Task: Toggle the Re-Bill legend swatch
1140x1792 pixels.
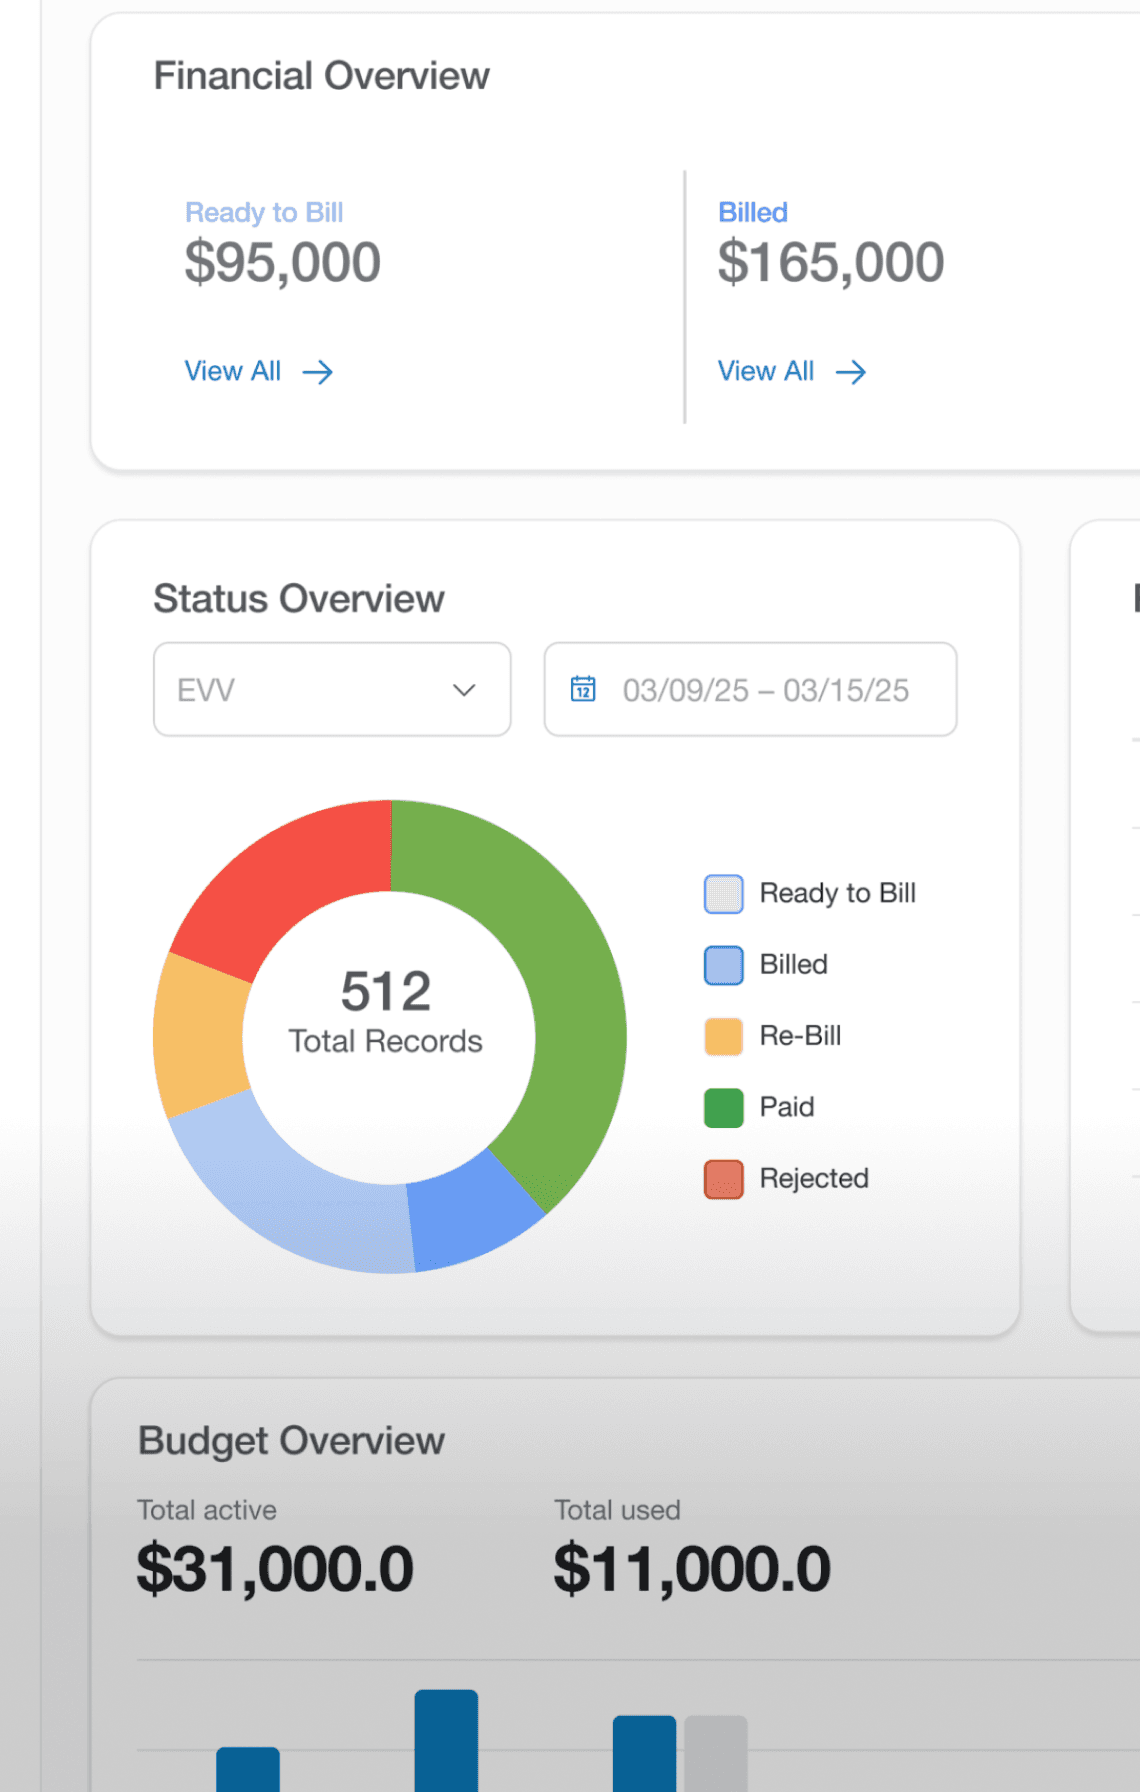Action: pyautogui.click(x=724, y=1037)
